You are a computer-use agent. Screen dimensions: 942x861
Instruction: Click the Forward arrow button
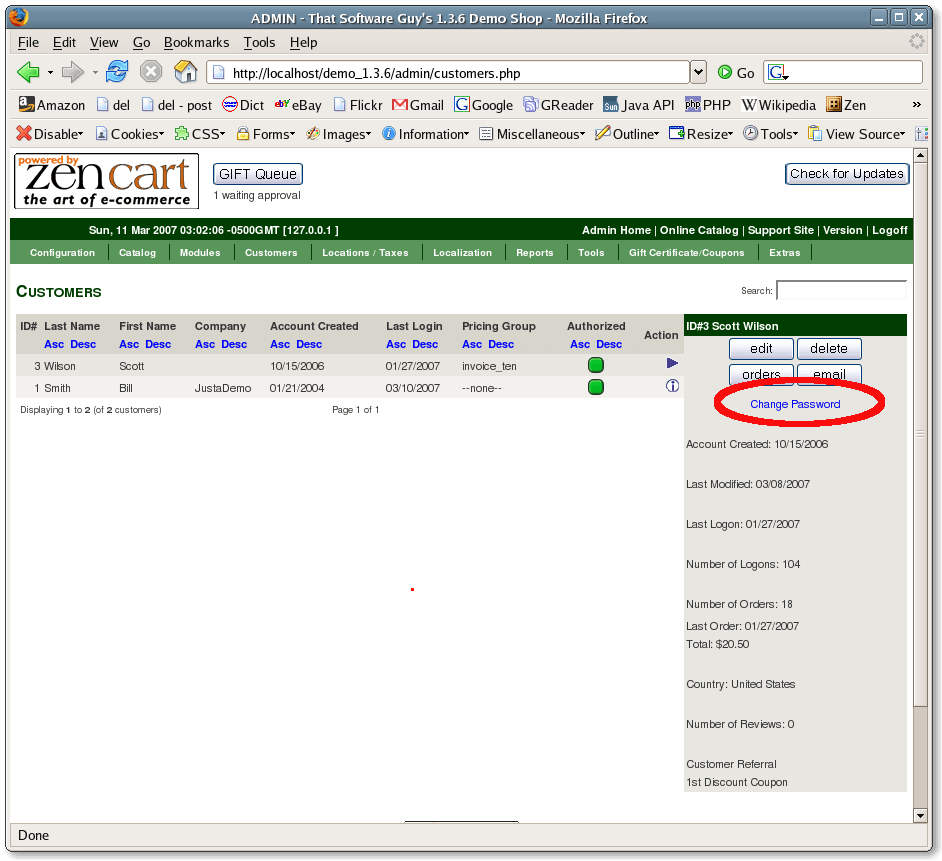(x=73, y=73)
